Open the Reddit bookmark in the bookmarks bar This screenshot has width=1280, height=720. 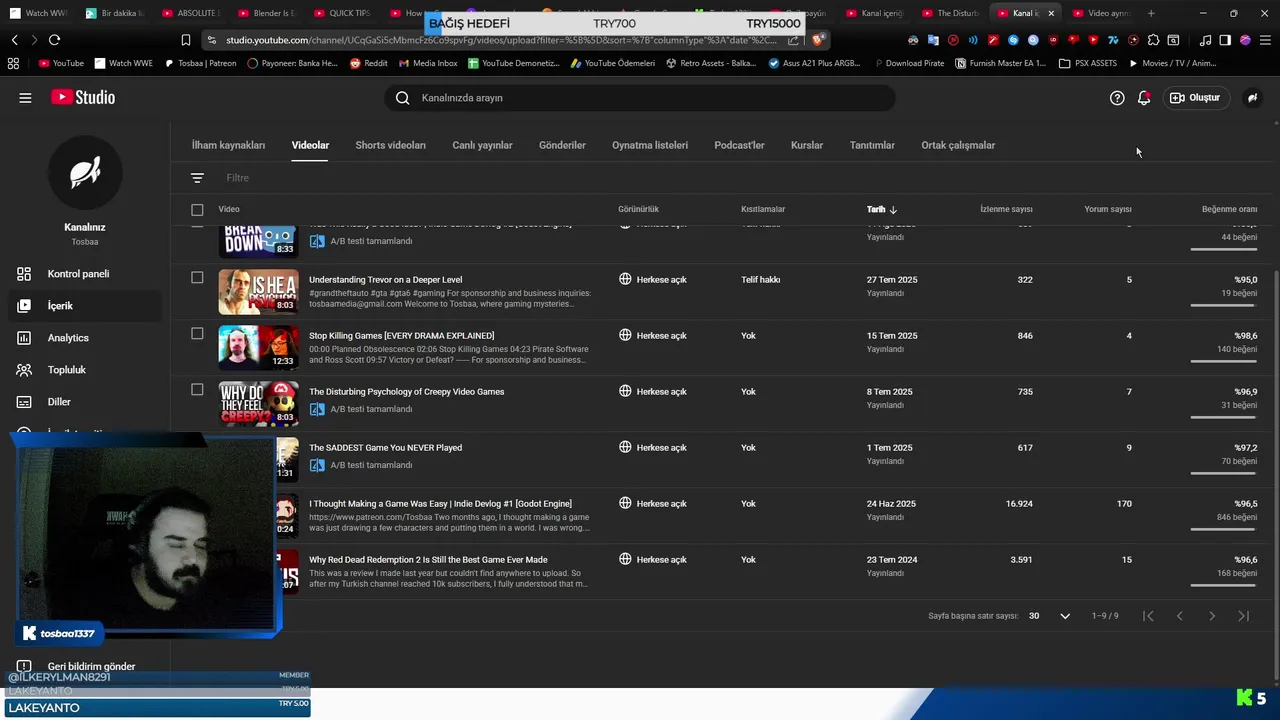coord(369,63)
